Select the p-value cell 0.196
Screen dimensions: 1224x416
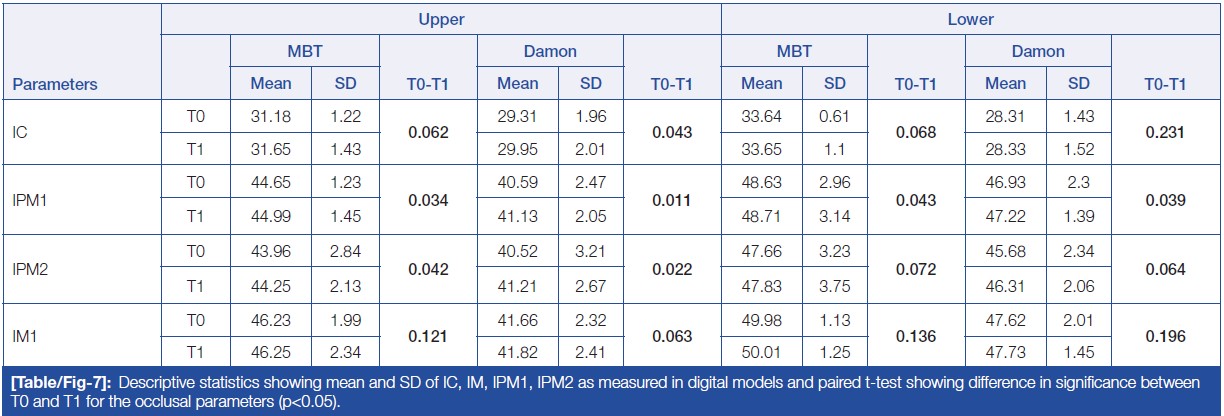coord(1164,337)
